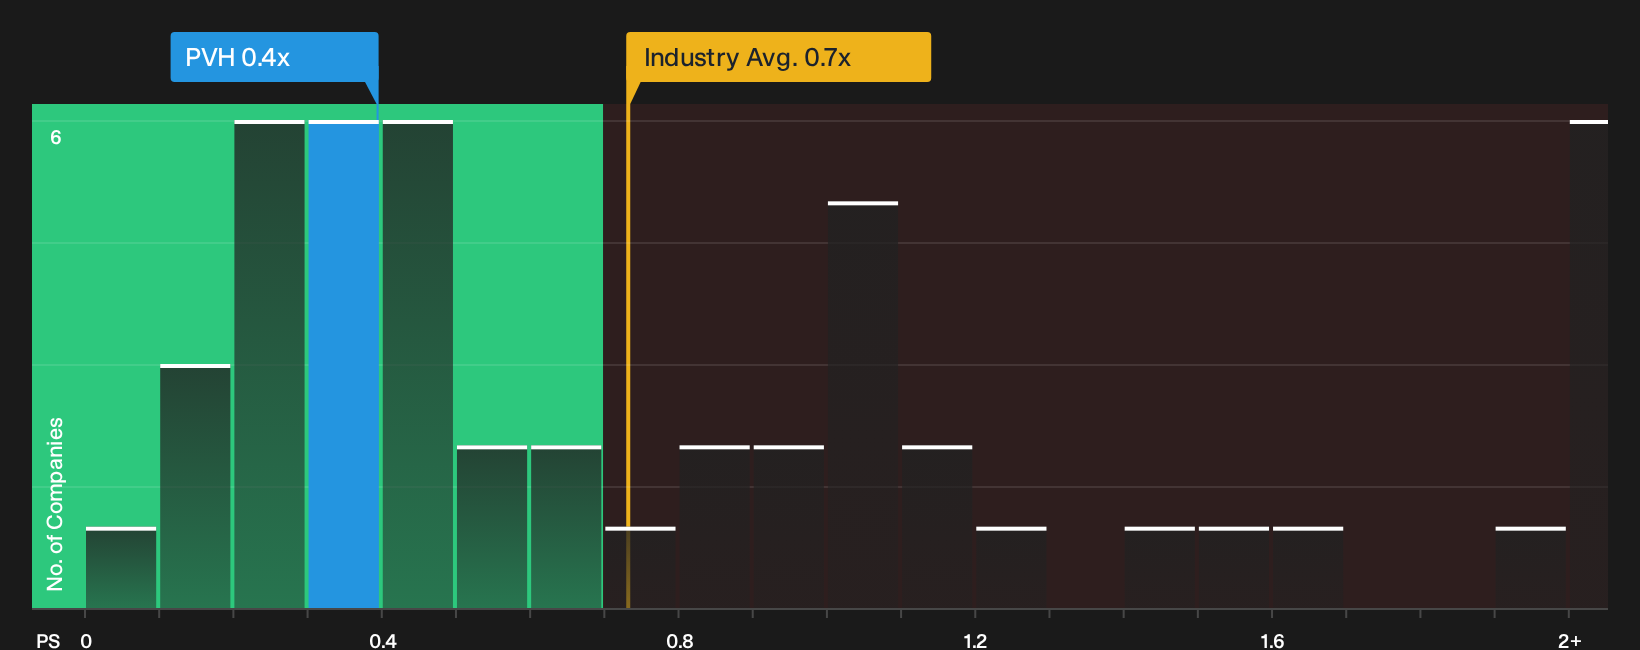The width and height of the screenshot is (1640, 650).
Task: Select the bar starting at 0.8
Action: pos(715,527)
